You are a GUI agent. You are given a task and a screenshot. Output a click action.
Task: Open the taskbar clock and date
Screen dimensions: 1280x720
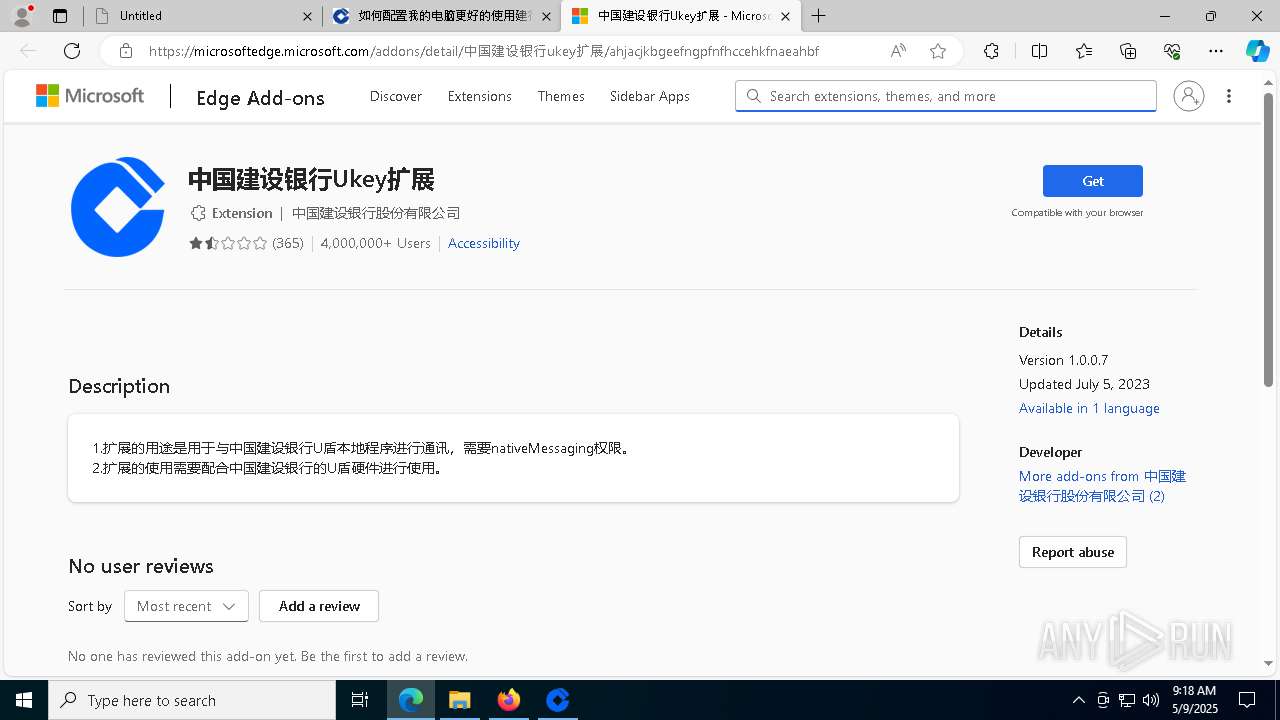pos(1194,700)
